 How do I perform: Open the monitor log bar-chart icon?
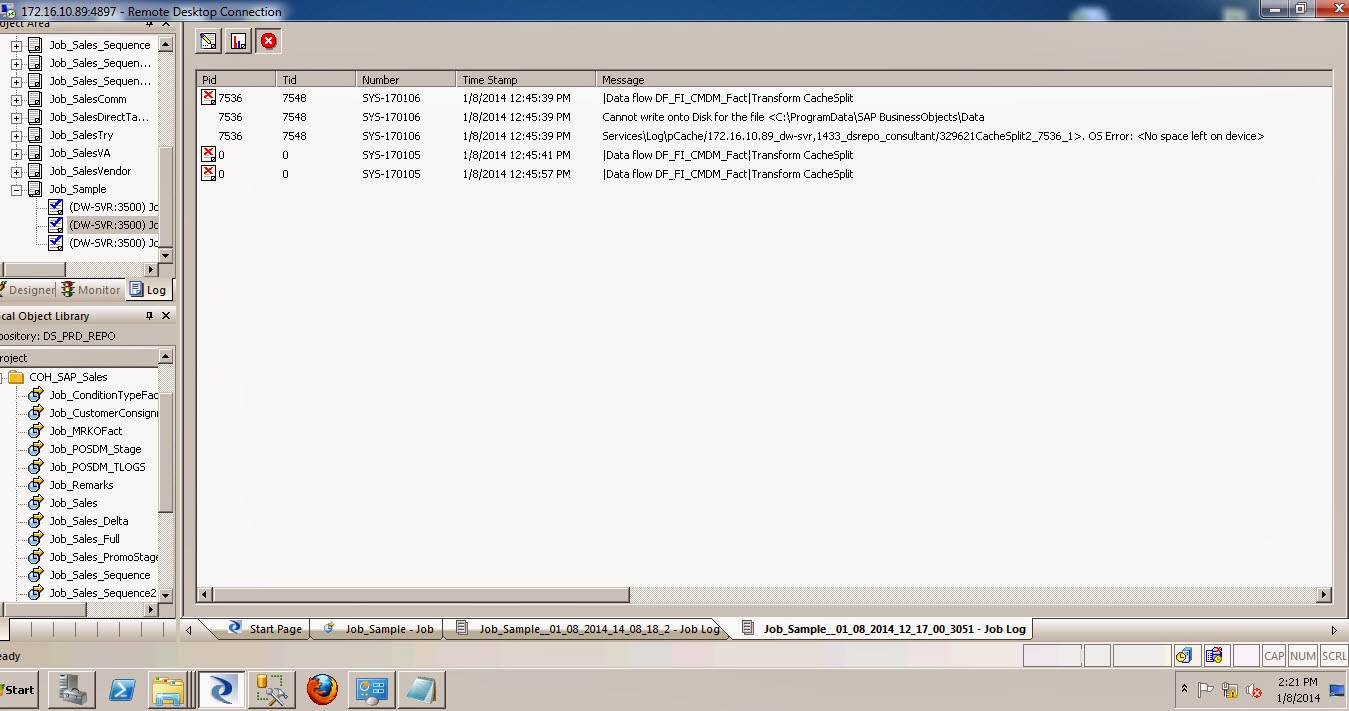click(x=237, y=41)
